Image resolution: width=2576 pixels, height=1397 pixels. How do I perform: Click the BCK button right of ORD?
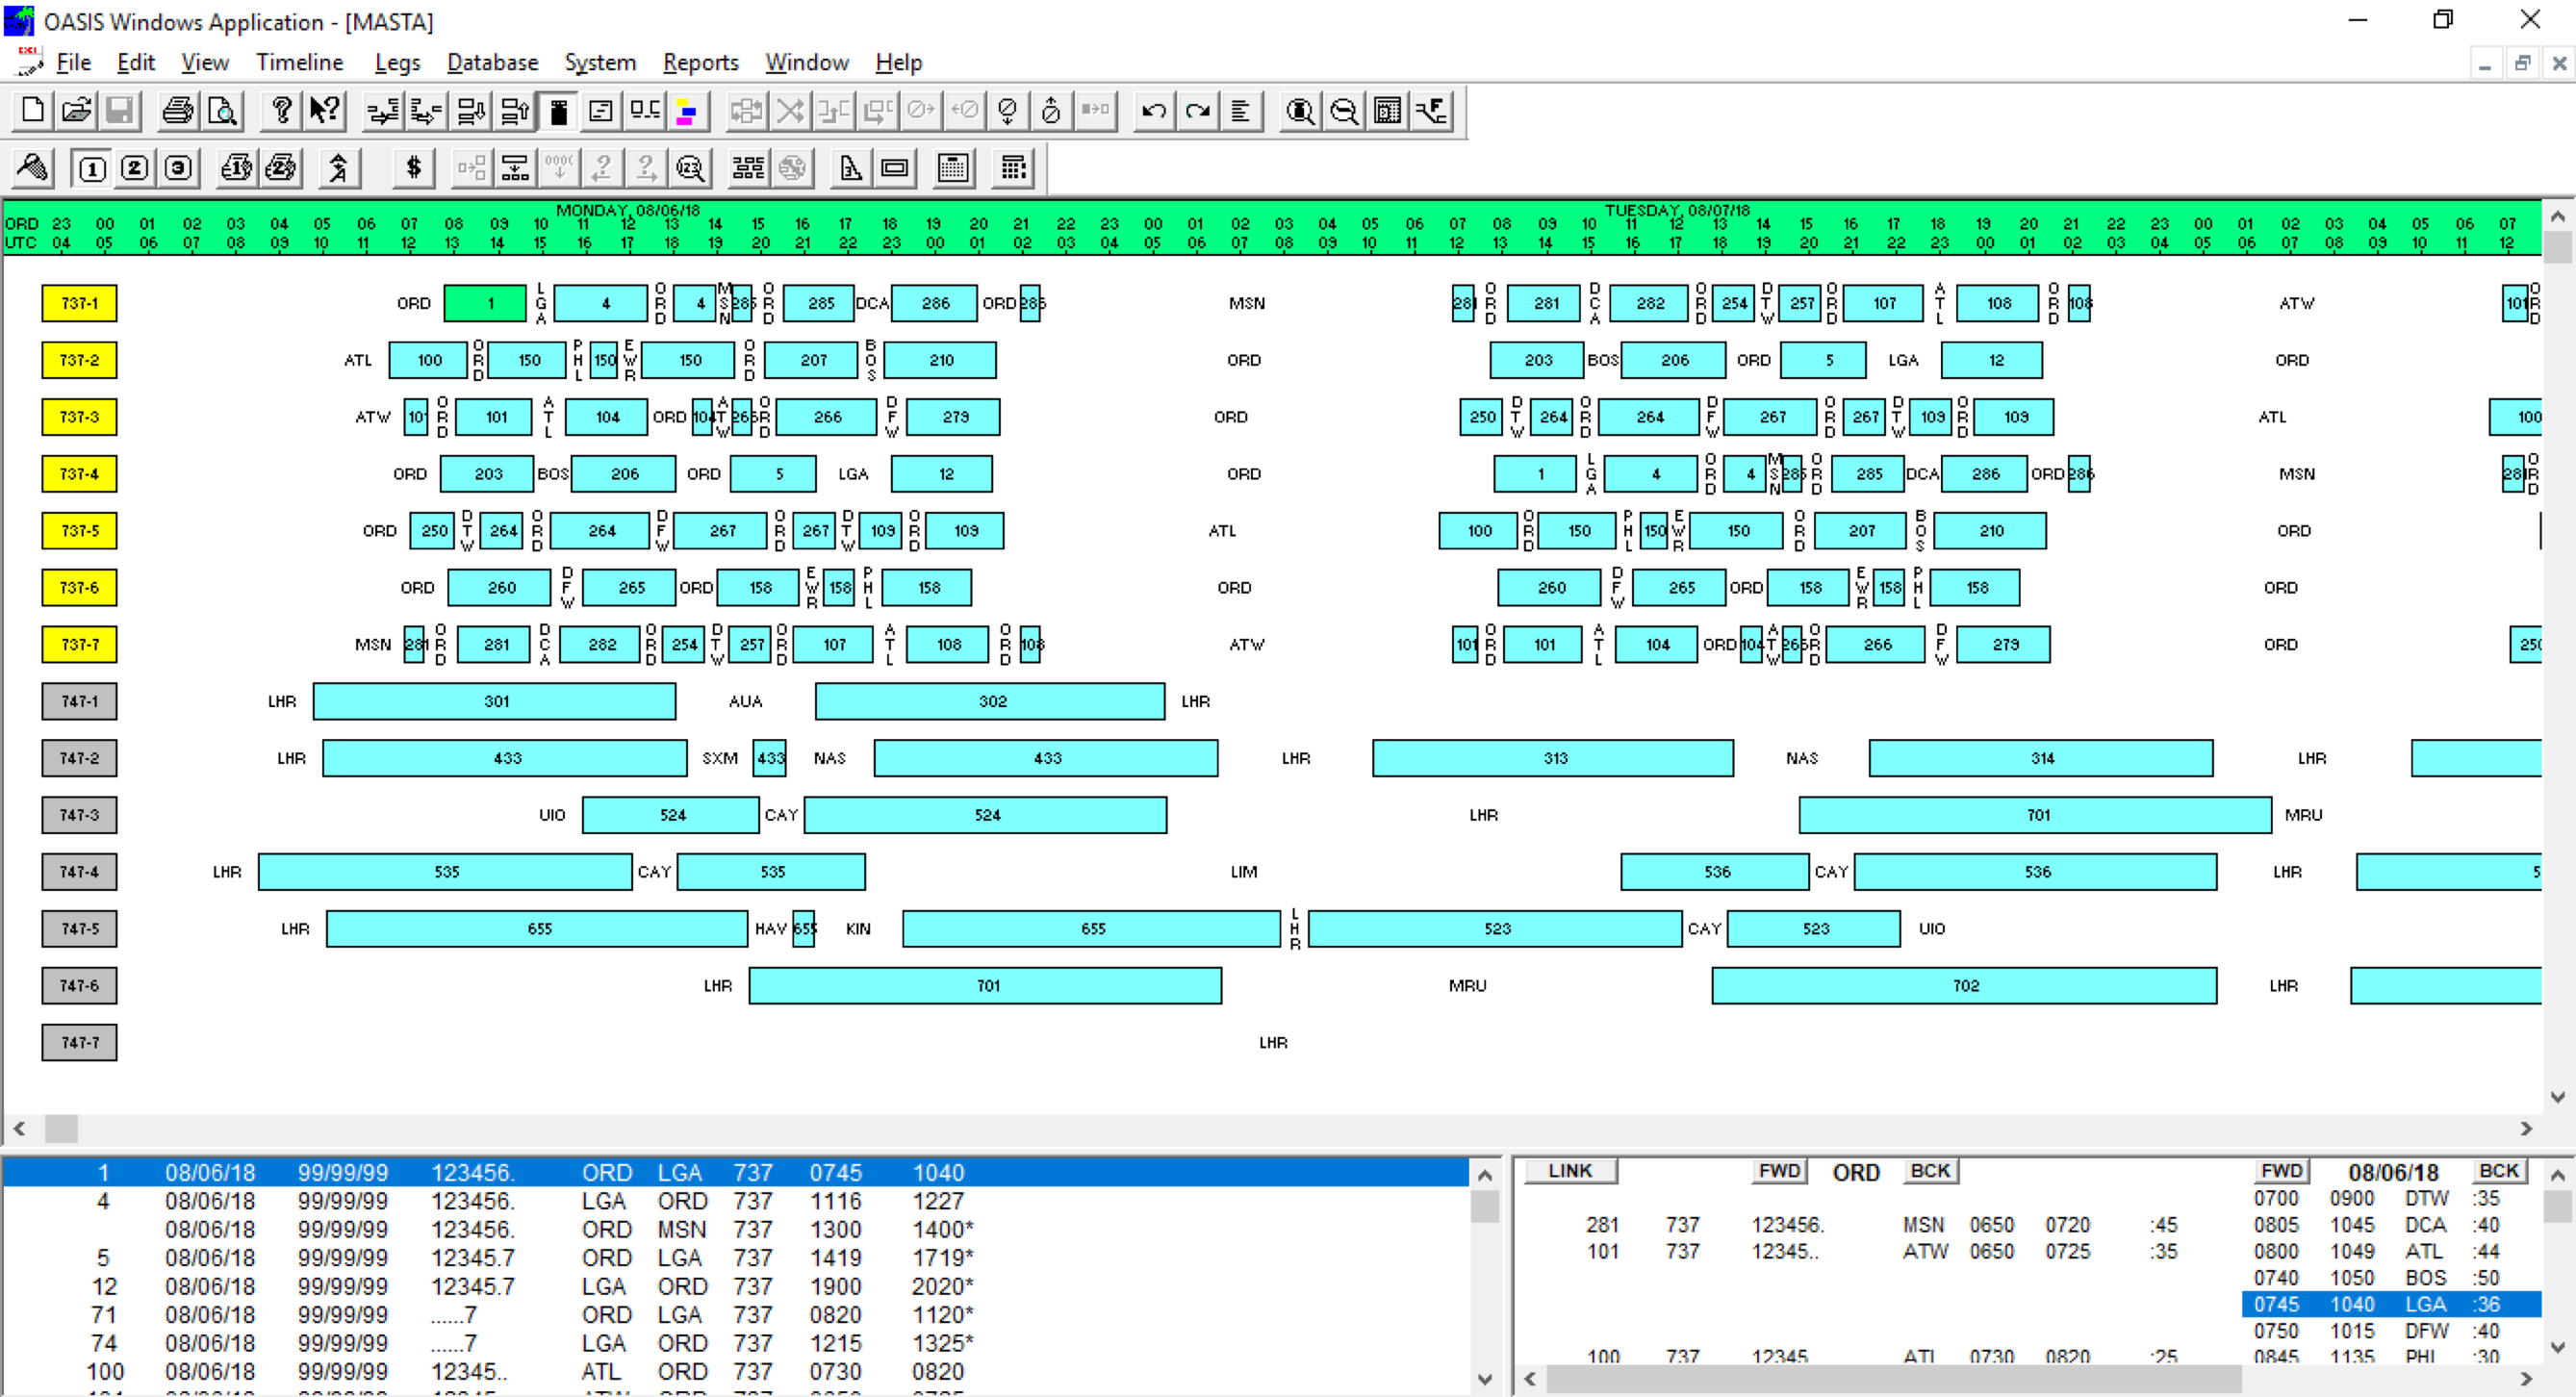point(1930,1170)
